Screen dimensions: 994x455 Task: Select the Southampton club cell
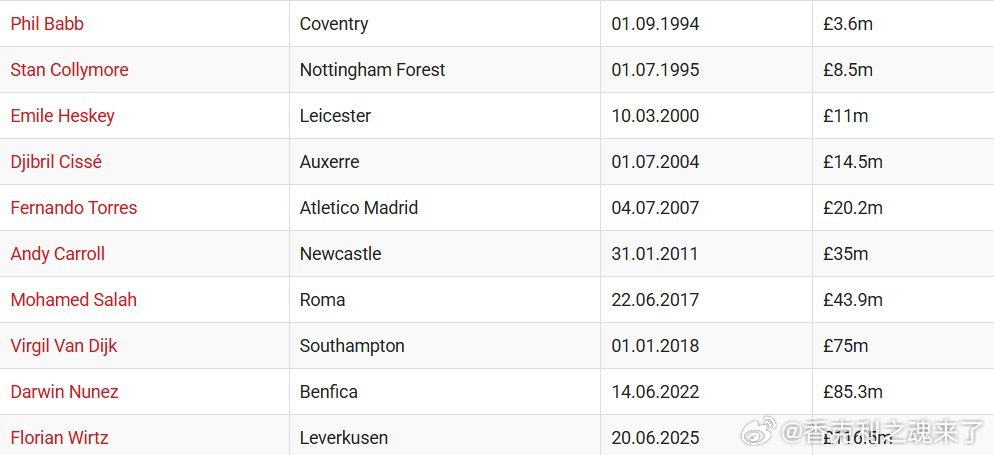tap(445, 346)
